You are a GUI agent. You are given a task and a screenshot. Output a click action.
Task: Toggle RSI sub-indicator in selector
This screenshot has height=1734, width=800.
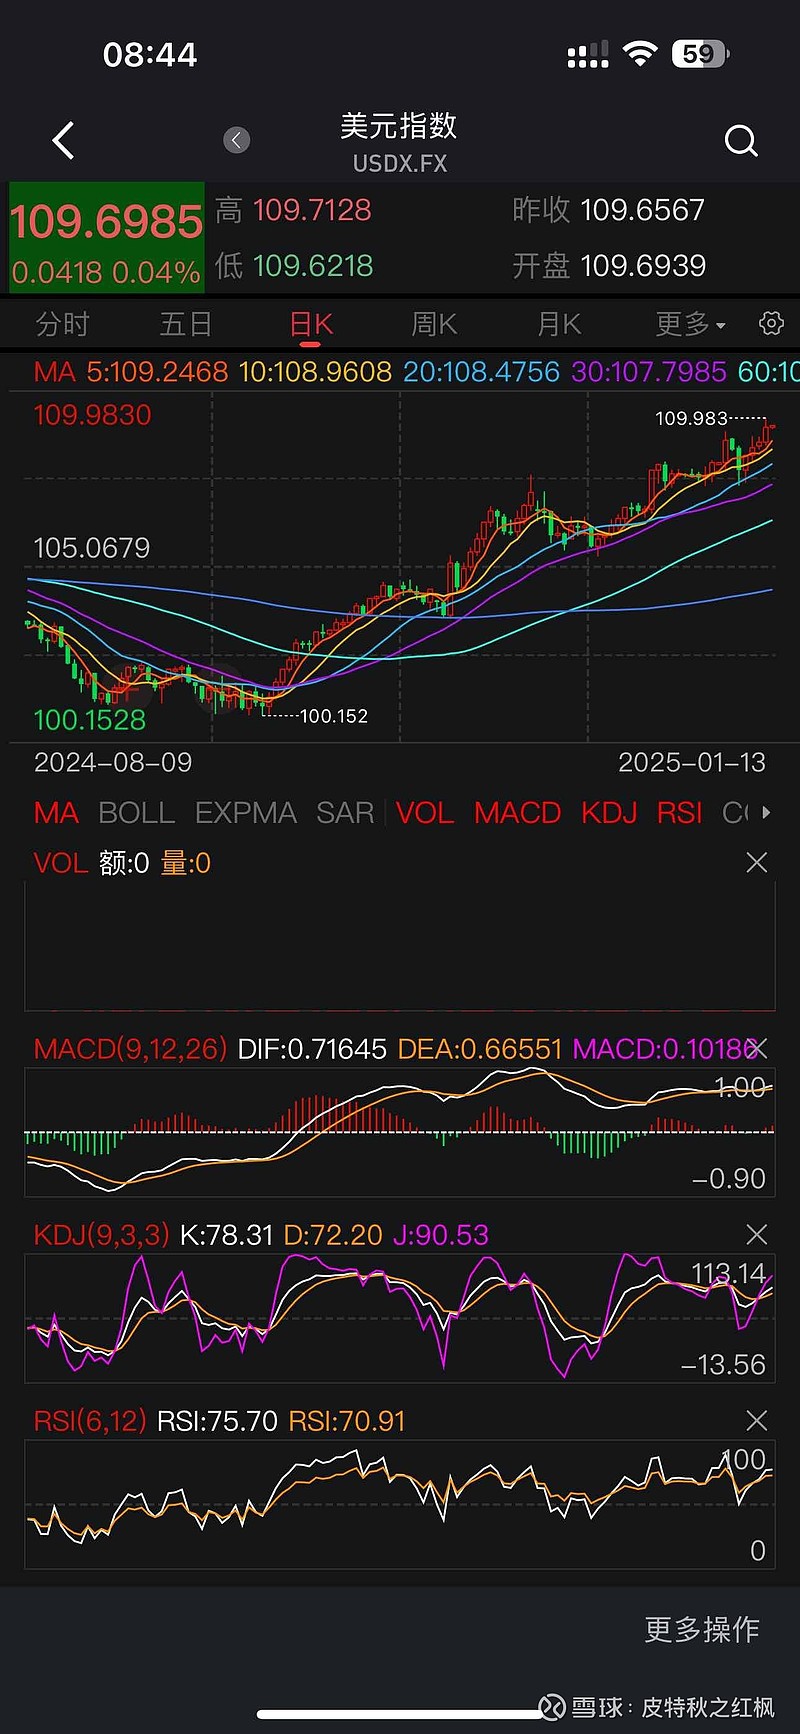pyautogui.click(x=680, y=812)
